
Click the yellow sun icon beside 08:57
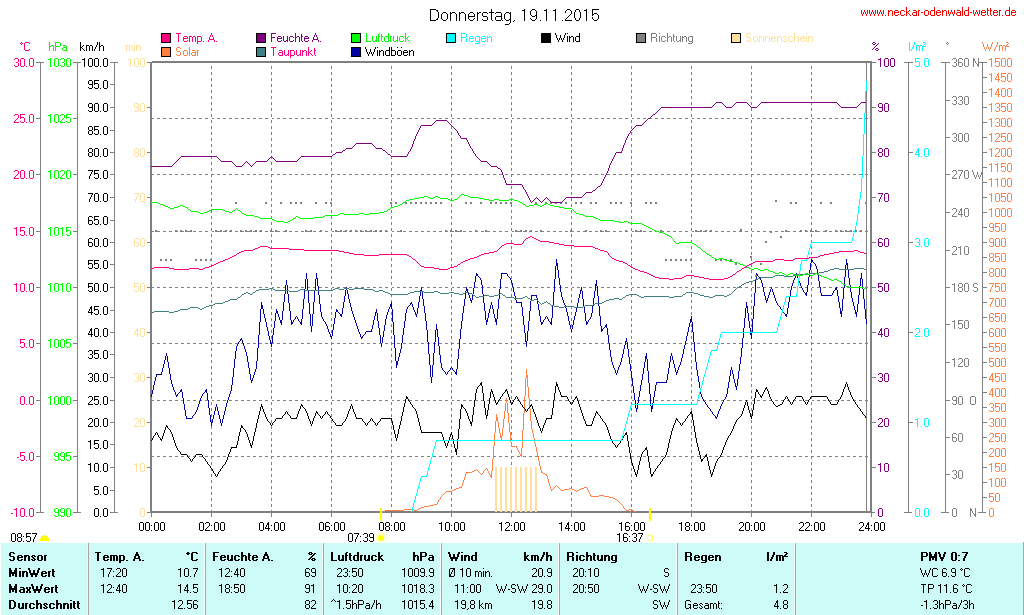pyautogui.click(x=44, y=539)
